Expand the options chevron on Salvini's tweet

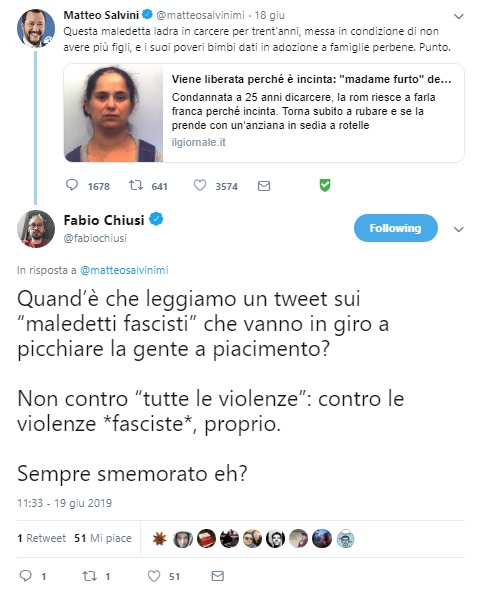coord(459,16)
